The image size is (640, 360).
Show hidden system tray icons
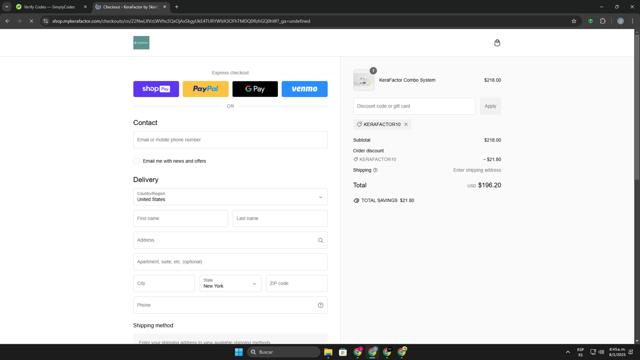(568, 352)
